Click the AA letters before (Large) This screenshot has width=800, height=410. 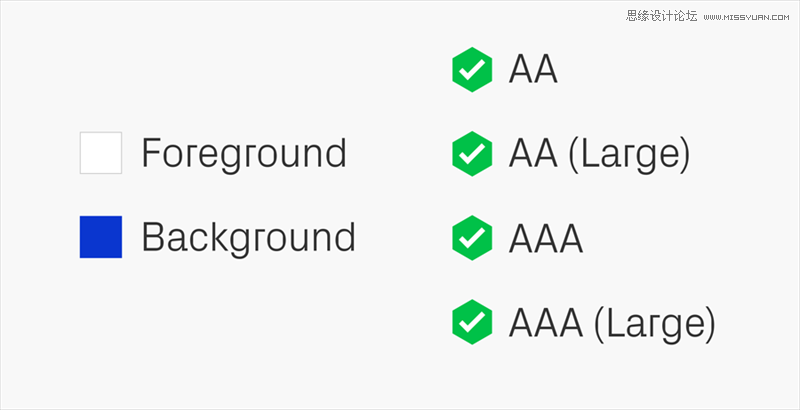(x=533, y=154)
